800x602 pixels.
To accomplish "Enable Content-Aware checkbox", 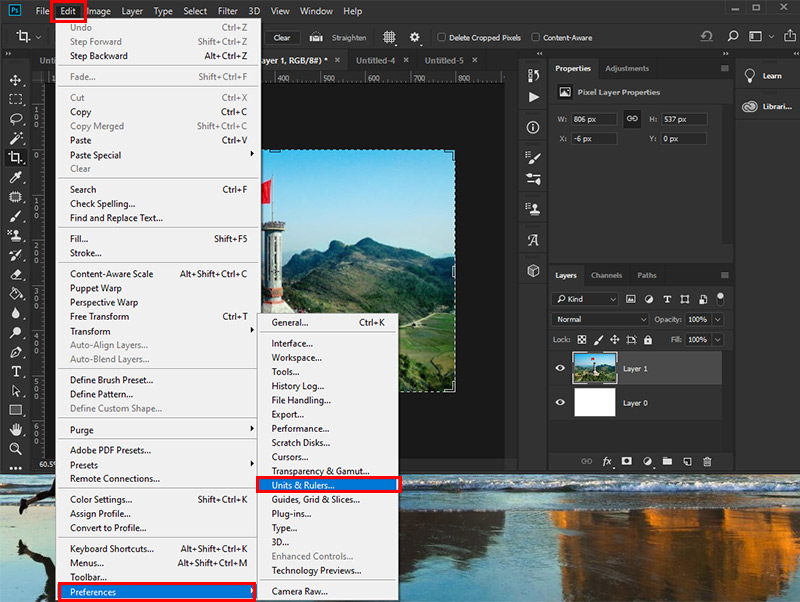I will click(535, 37).
